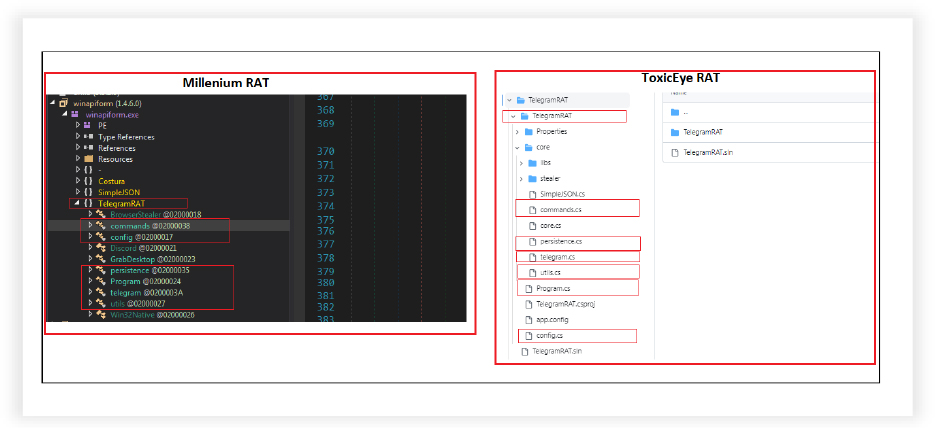Collapse top-level TelegramRAT folder chevron in ToxicEye tree

click(509, 100)
